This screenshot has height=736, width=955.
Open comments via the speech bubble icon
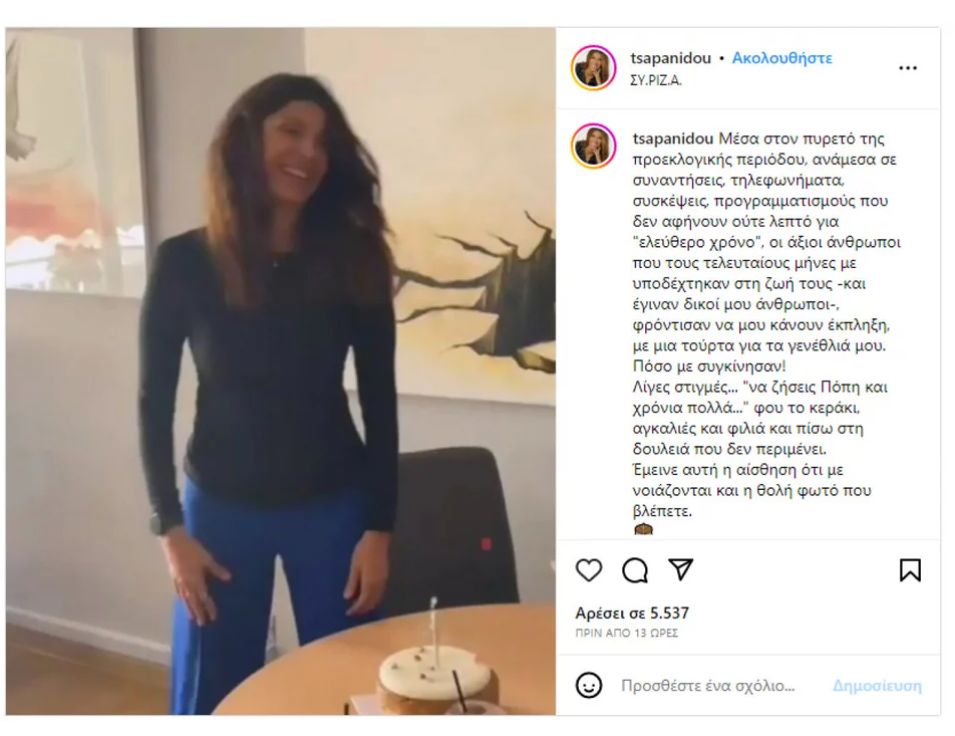tap(635, 571)
